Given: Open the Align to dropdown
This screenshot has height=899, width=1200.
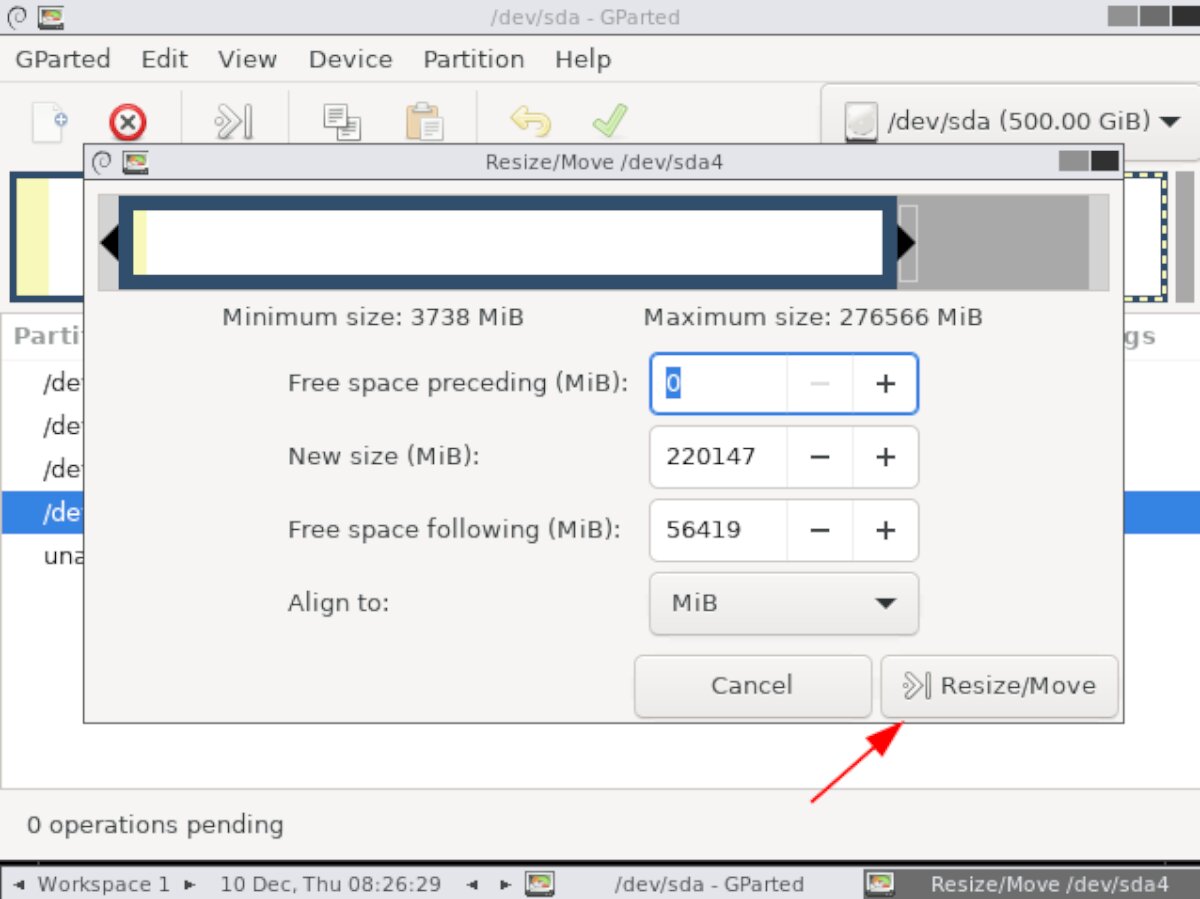Looking at the screenshot, I should tap(783, 603).
